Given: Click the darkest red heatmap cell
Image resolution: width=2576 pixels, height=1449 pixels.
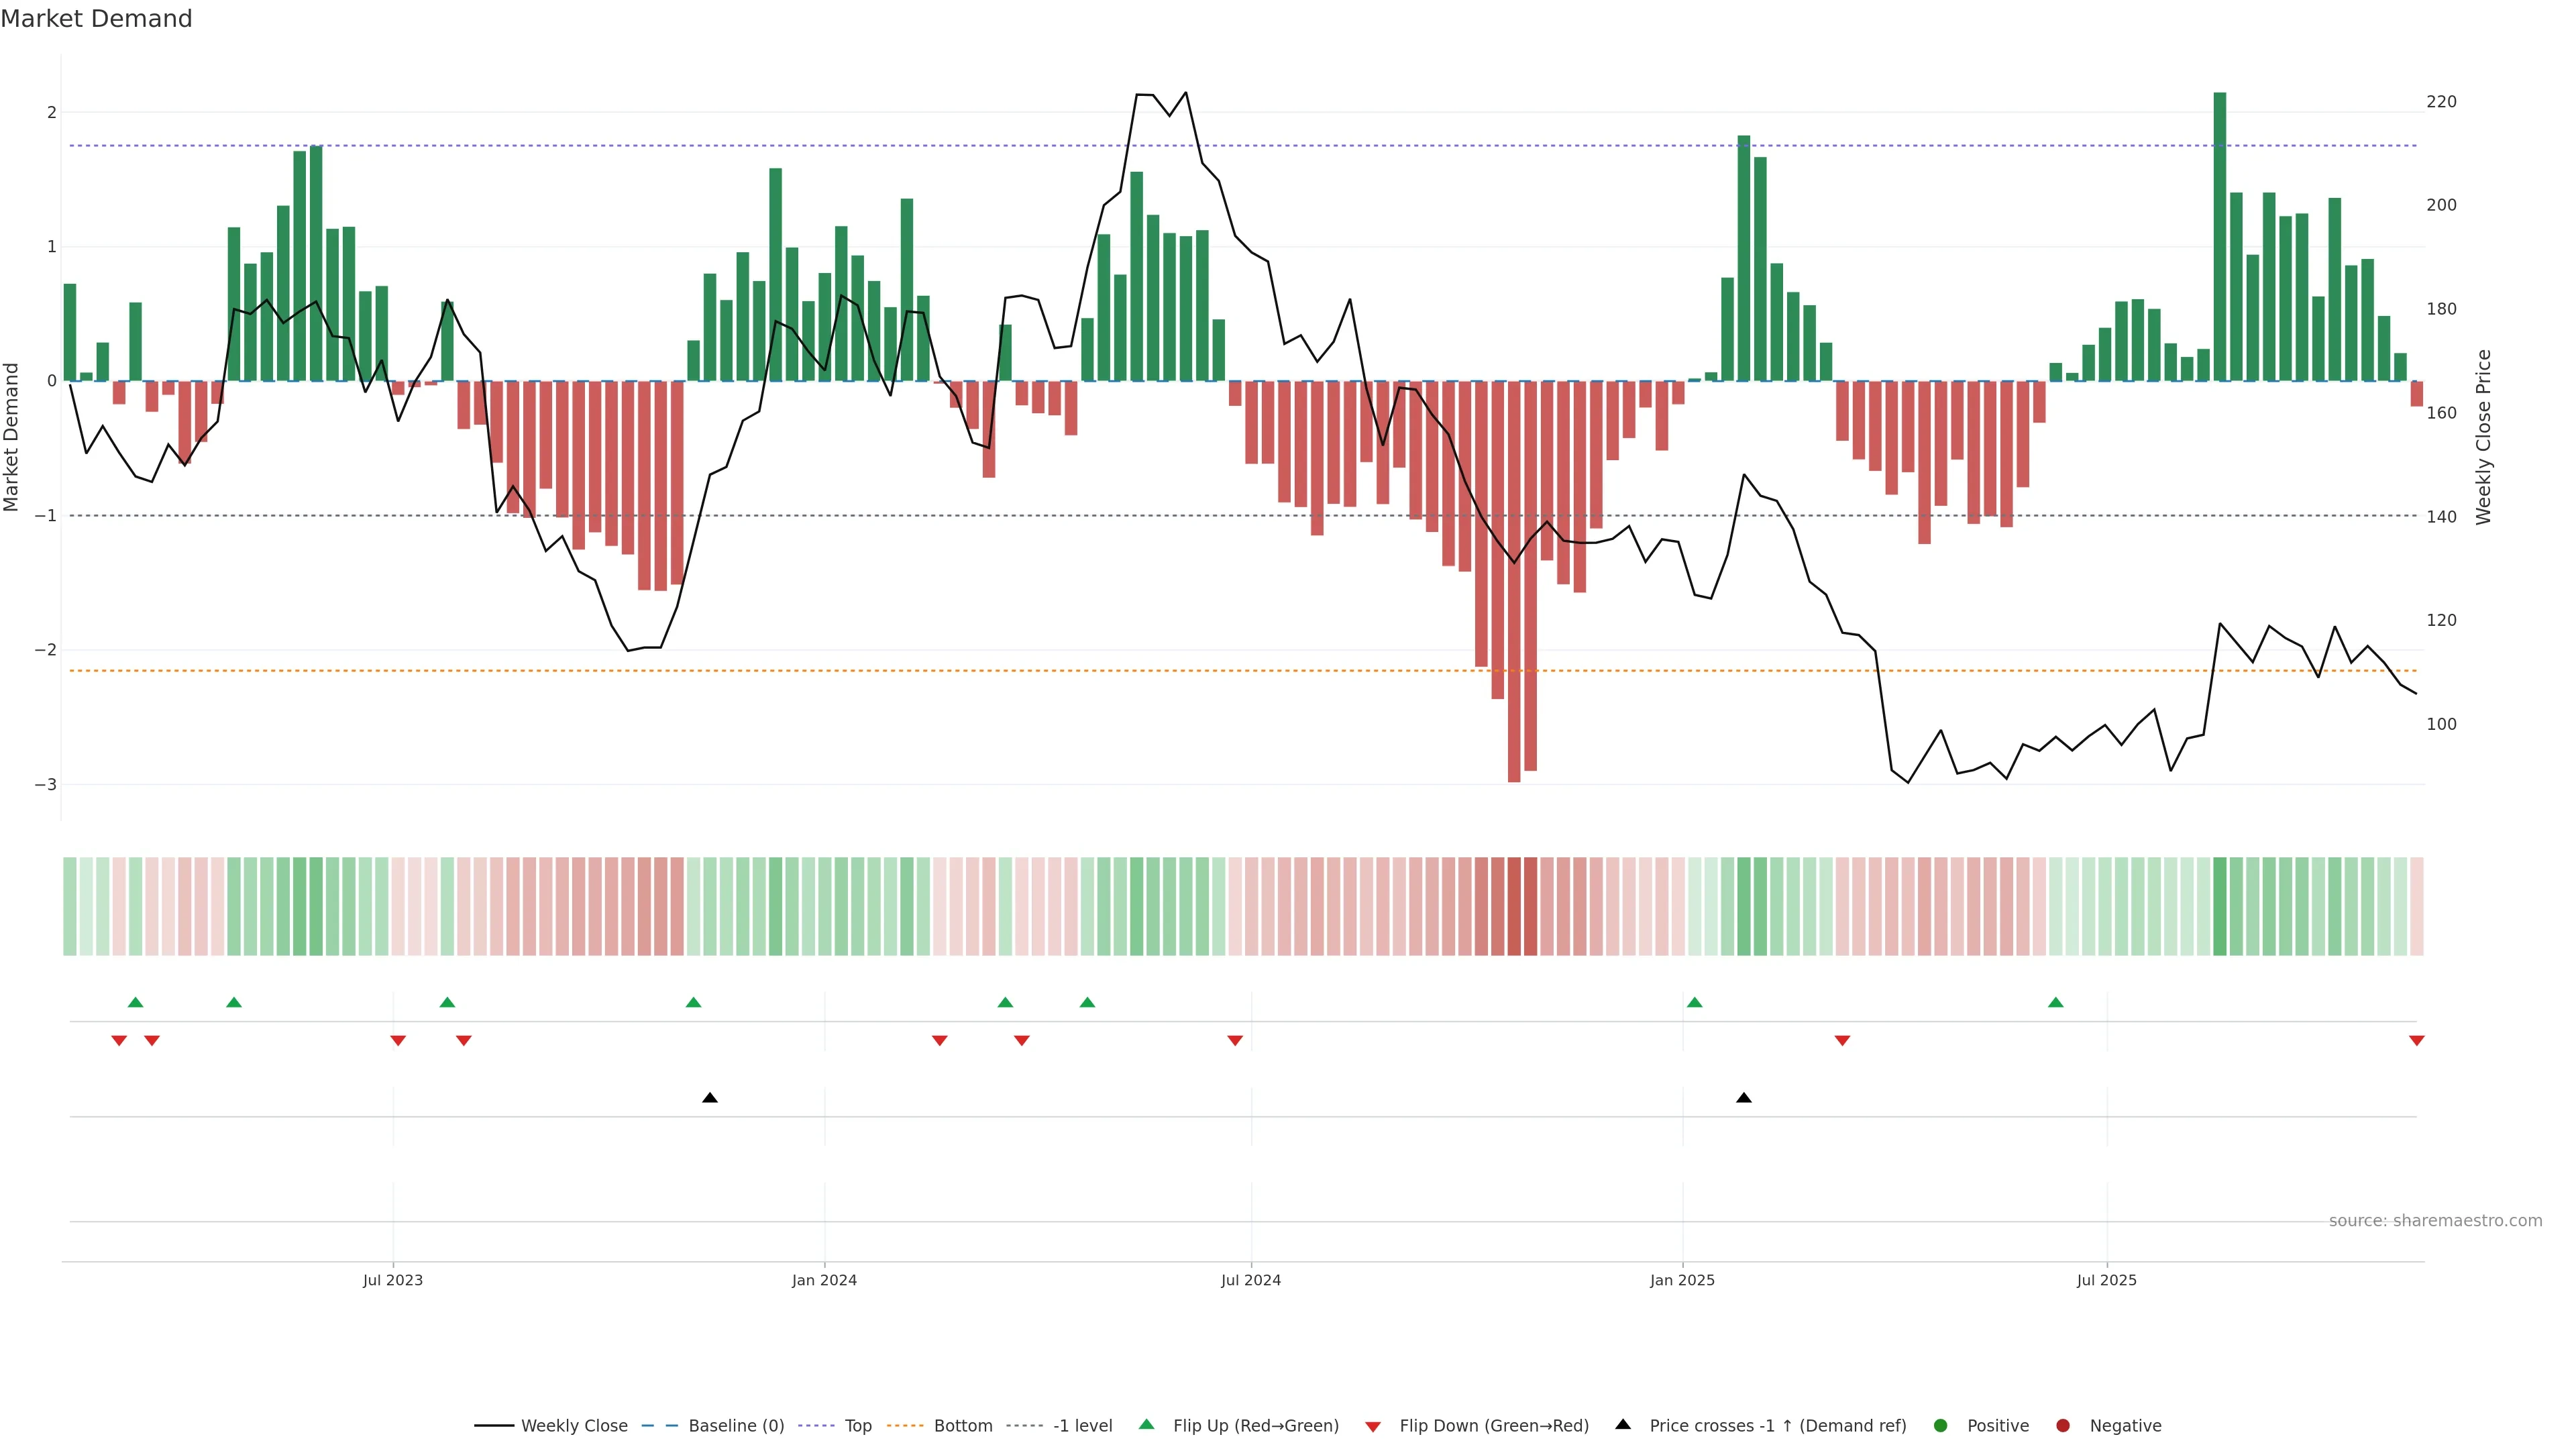Looking at the screenshot, I should click(x=1514, y=906).
